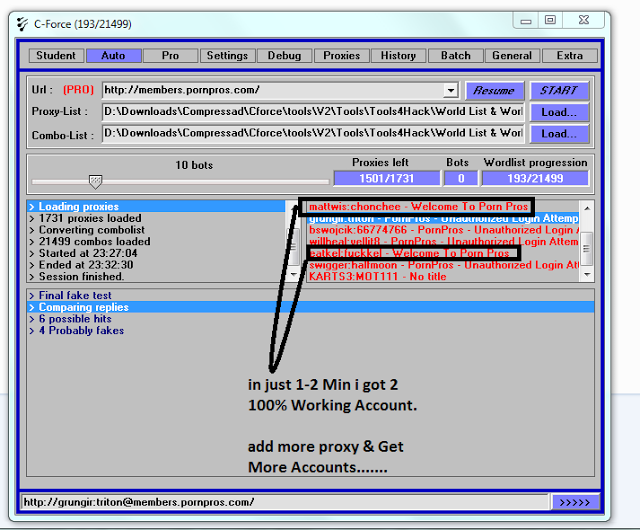Minimize the C-Force window
640x530 pixels.
point(526,20)
